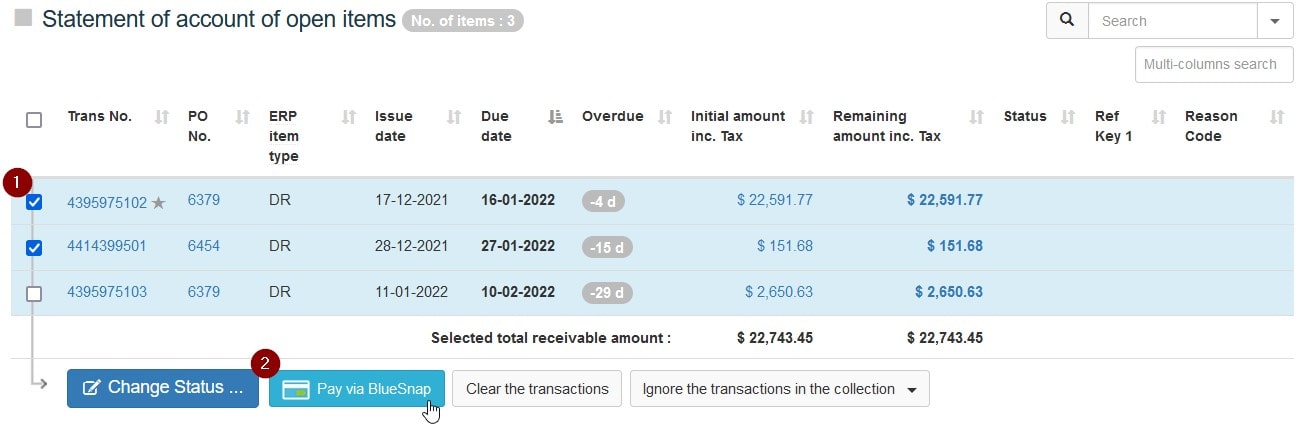
Task: Sort by the Due date column icon
Action: (557, 117)
